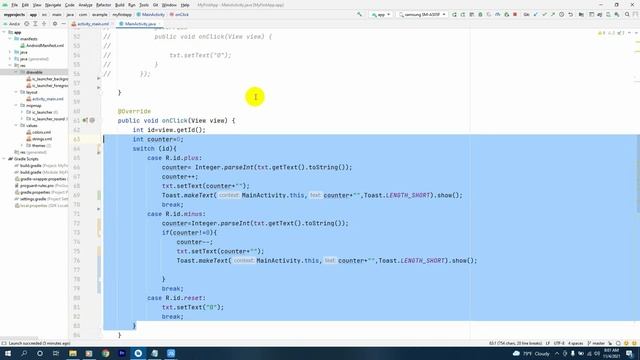This screenshot has height=360, width=640.
Task: Select ic_launcher_background file in drawable
Action: click(x=47, y=79)
